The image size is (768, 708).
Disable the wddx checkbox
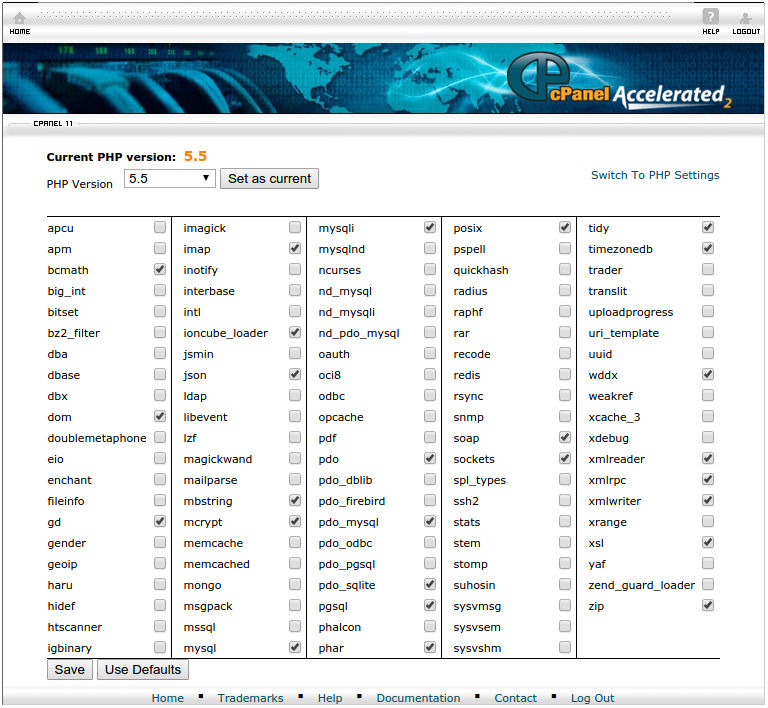click(x=708, y=375)
